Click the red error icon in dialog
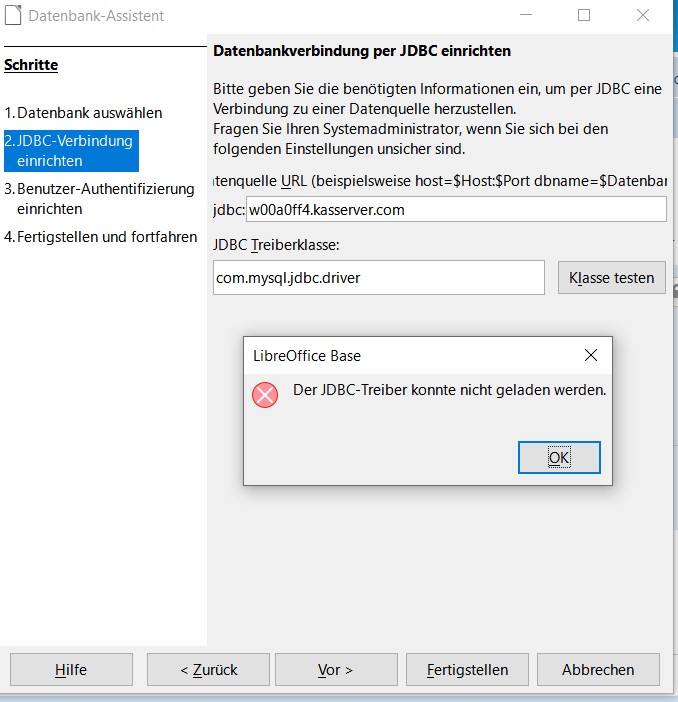 click(265, 395)
